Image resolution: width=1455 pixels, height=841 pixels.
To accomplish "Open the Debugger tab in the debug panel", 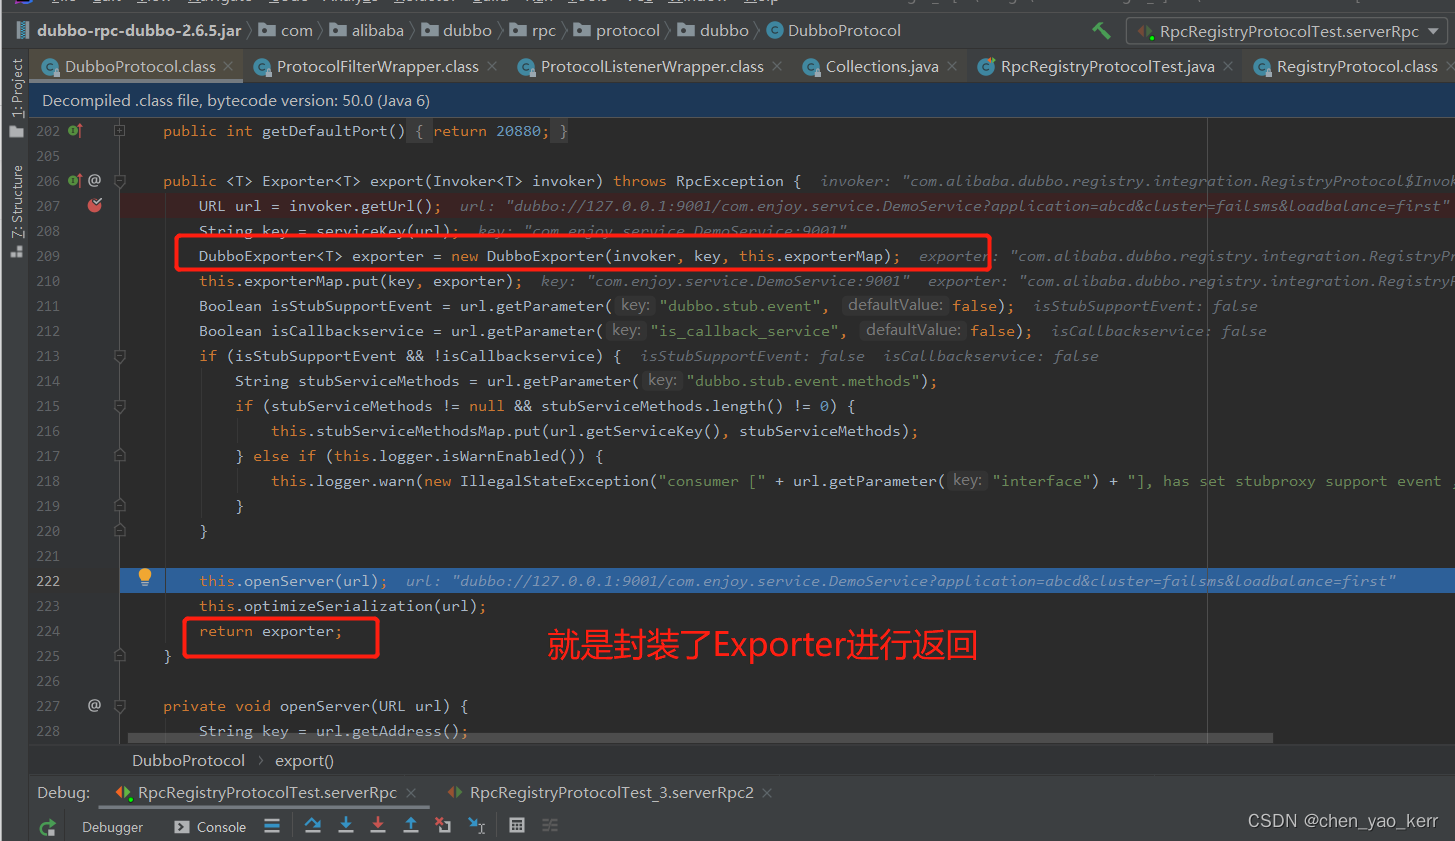I will [x=112, y=827].
